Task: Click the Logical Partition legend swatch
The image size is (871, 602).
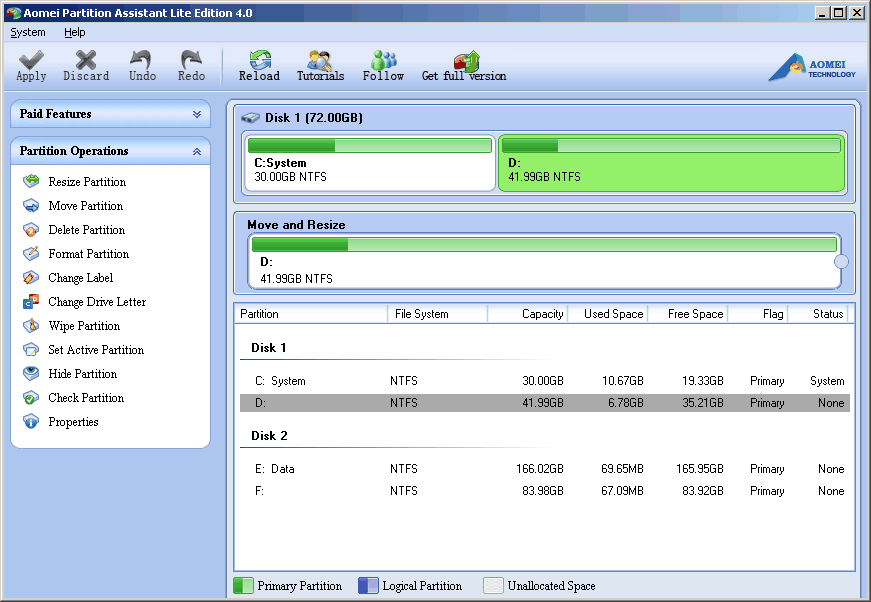Action: click(x=368, y=585)
